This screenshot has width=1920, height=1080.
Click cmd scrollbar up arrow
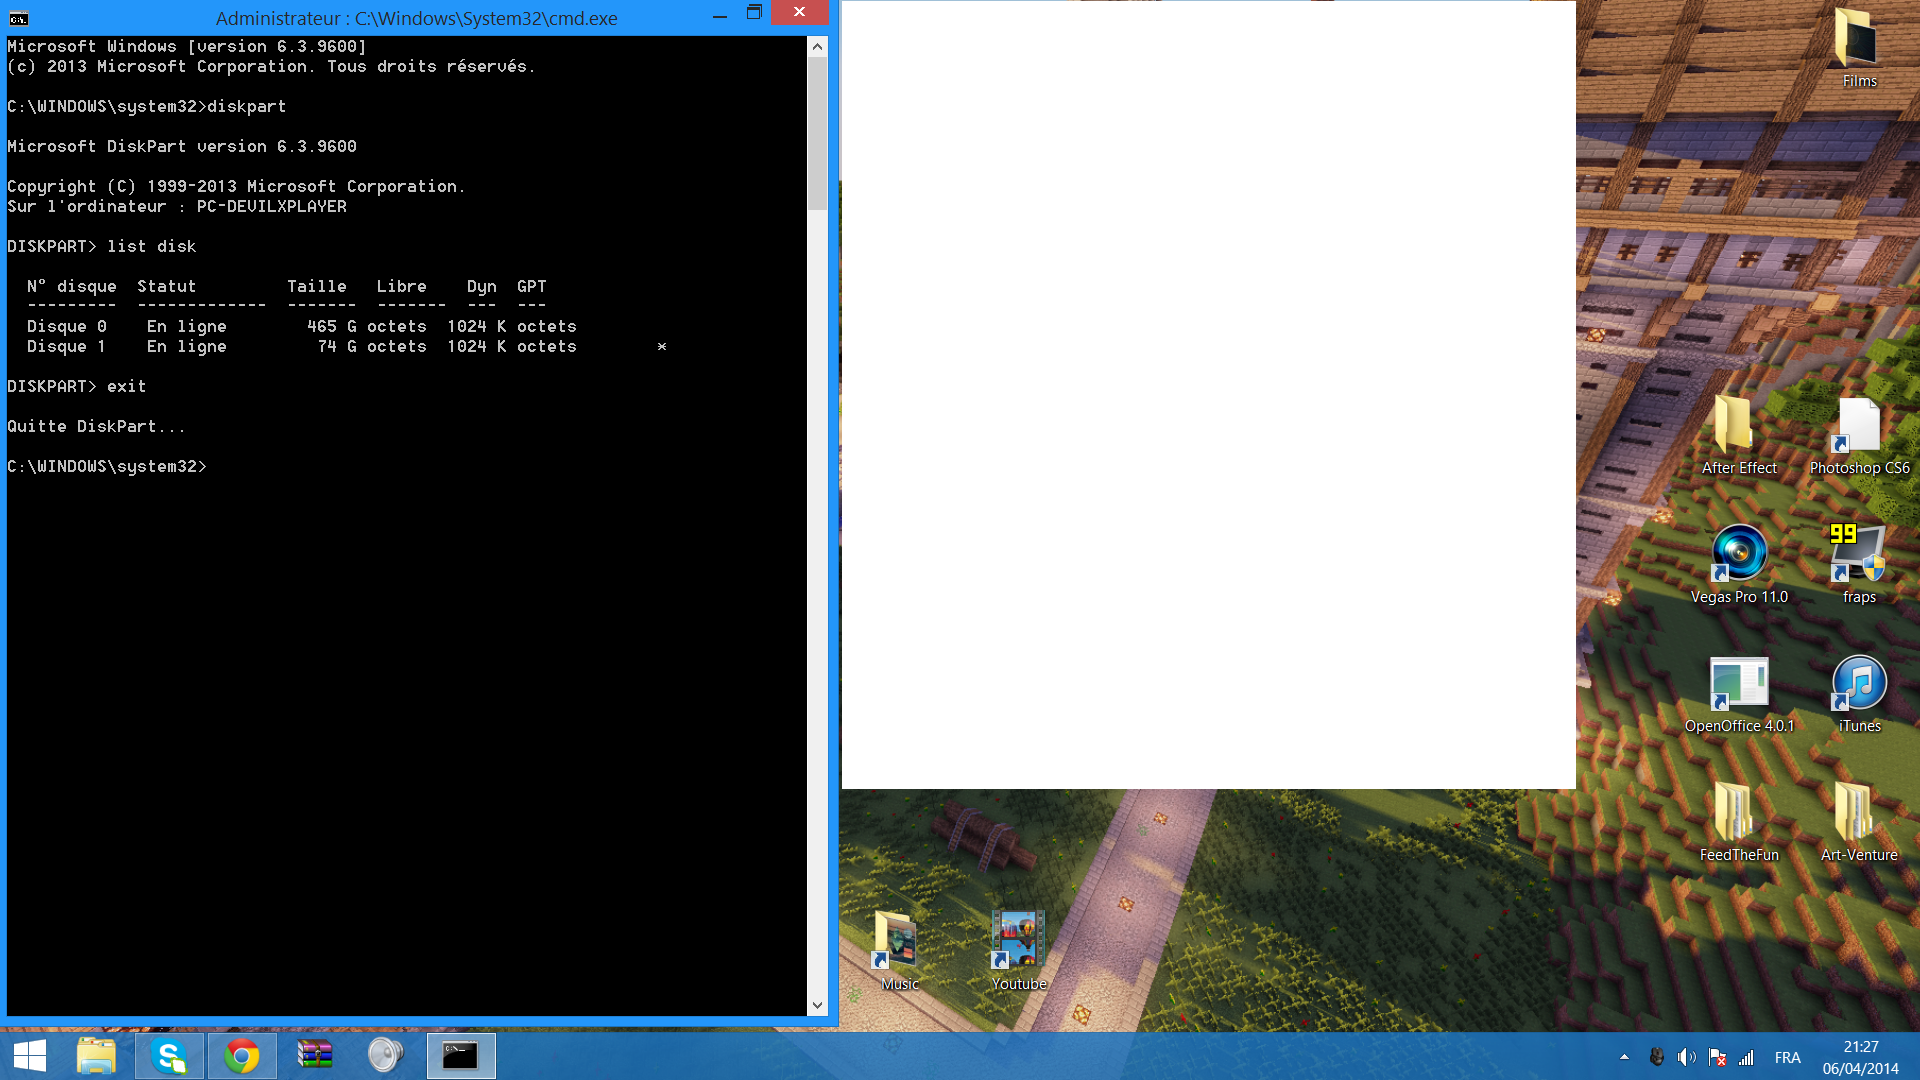coord(817,46)
